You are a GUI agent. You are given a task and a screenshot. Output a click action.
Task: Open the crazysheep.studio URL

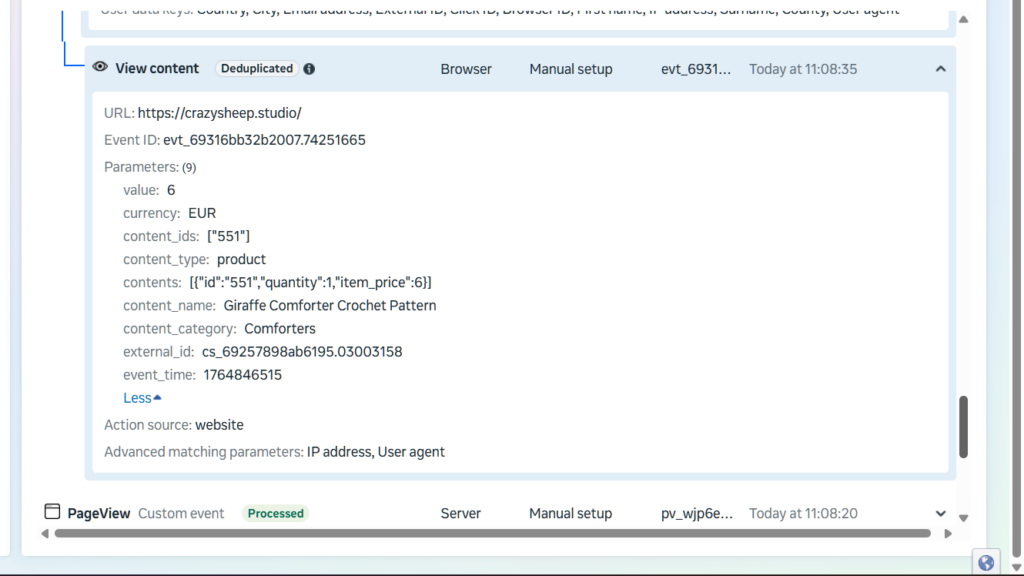pos(219,113)
